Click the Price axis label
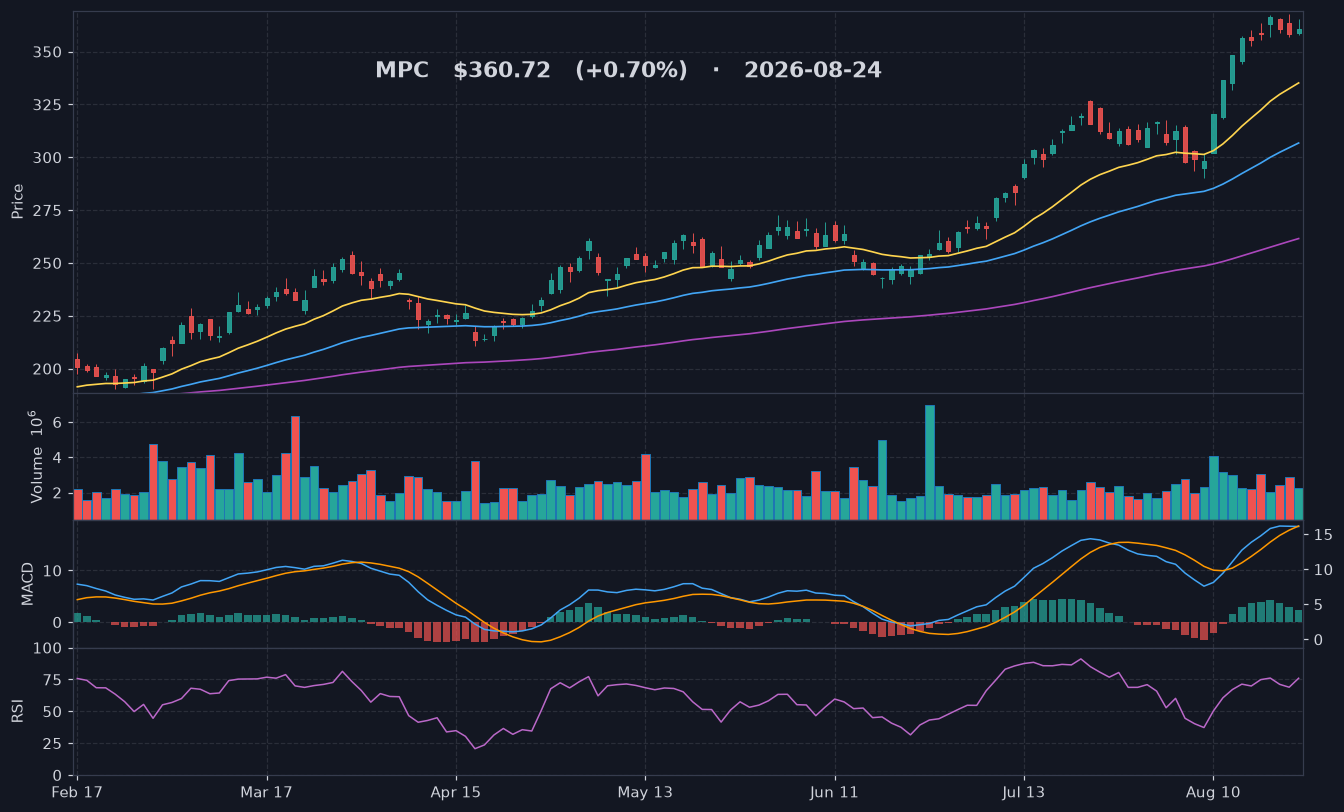Image resolution: width=1344 pixels, height=812 pixels. pyautogui.click(x=17, y=201)
